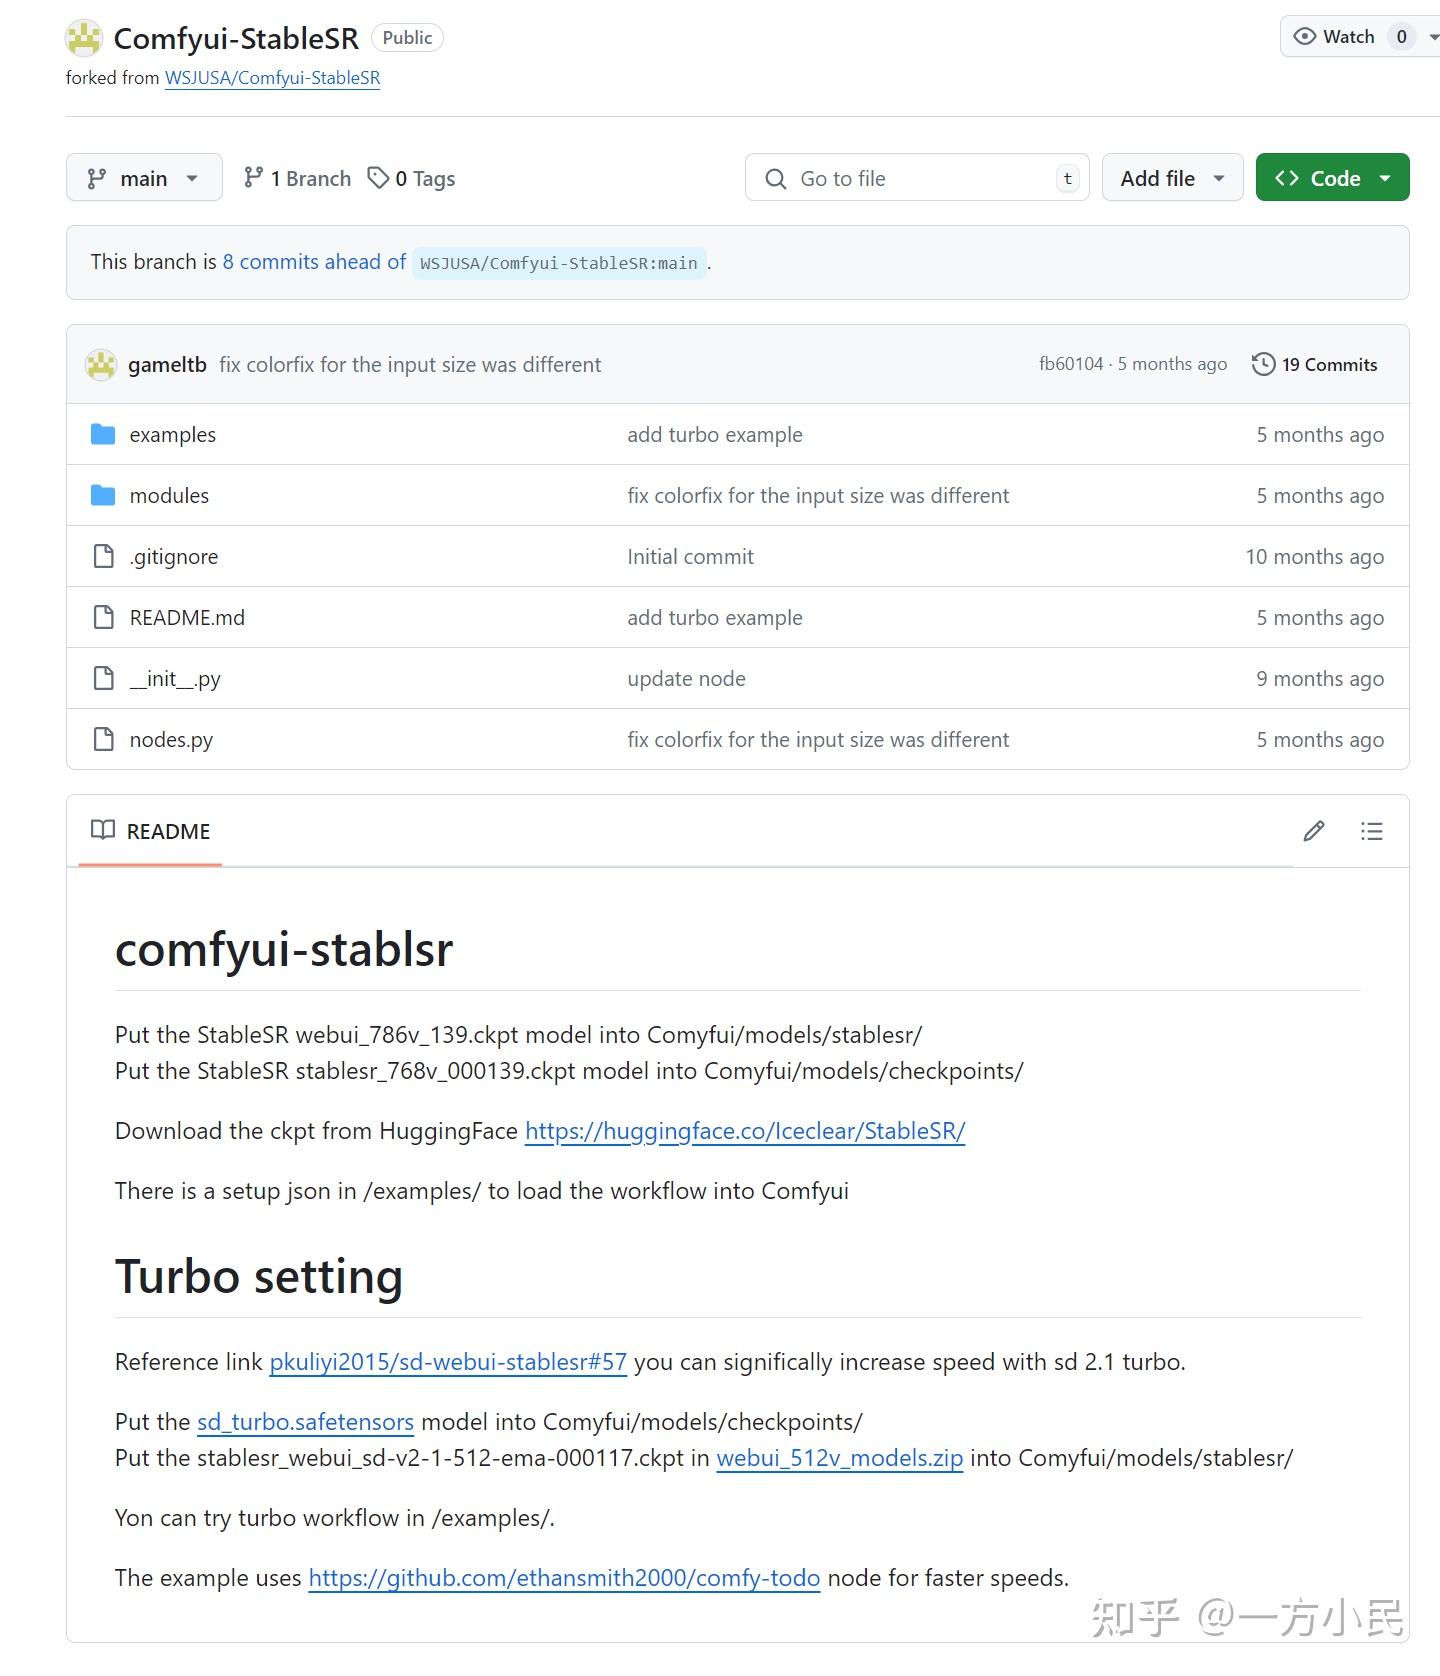Open the 0 Tags page
Viewport: 1440px width, 1676px height.
point(412,178)
